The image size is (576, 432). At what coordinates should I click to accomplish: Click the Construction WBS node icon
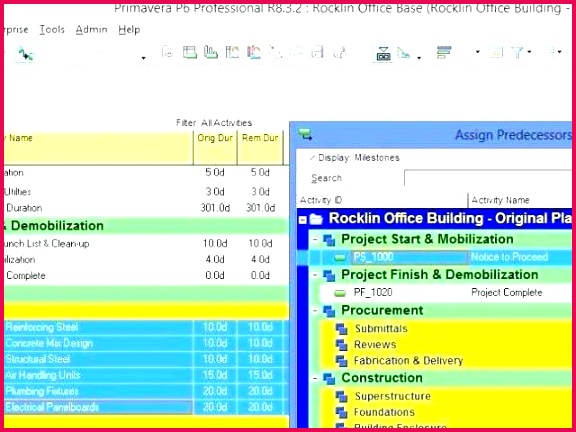click(329, 379)
